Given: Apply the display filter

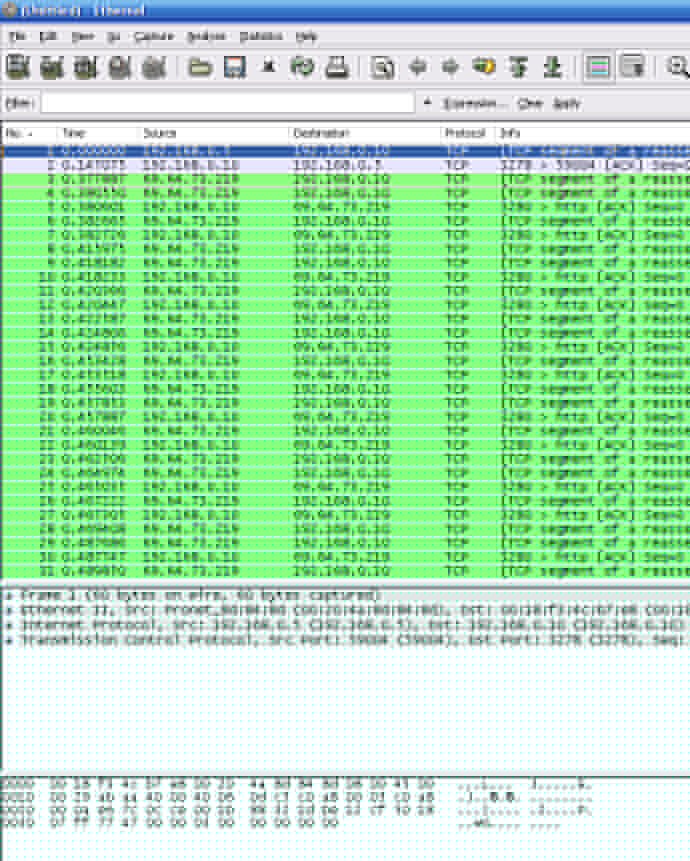Looking at the screenshot, I should tap(566, 103).
